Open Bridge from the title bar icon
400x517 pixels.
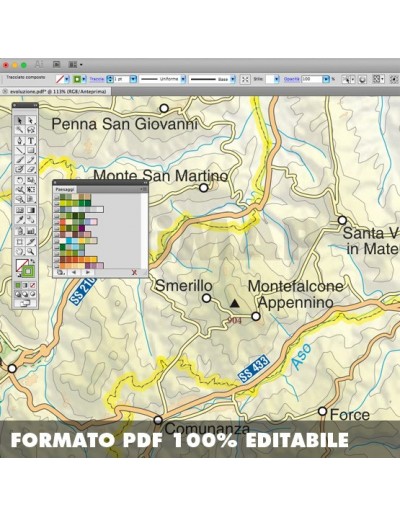point(57,64)
